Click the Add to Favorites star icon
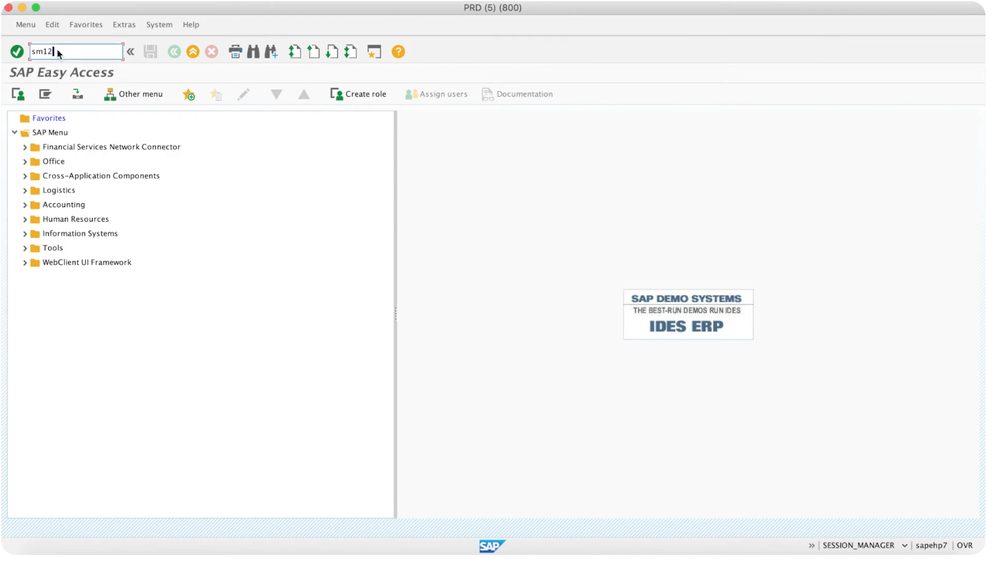This screenshot has height=567, width=1000. [x=189, y=94]
